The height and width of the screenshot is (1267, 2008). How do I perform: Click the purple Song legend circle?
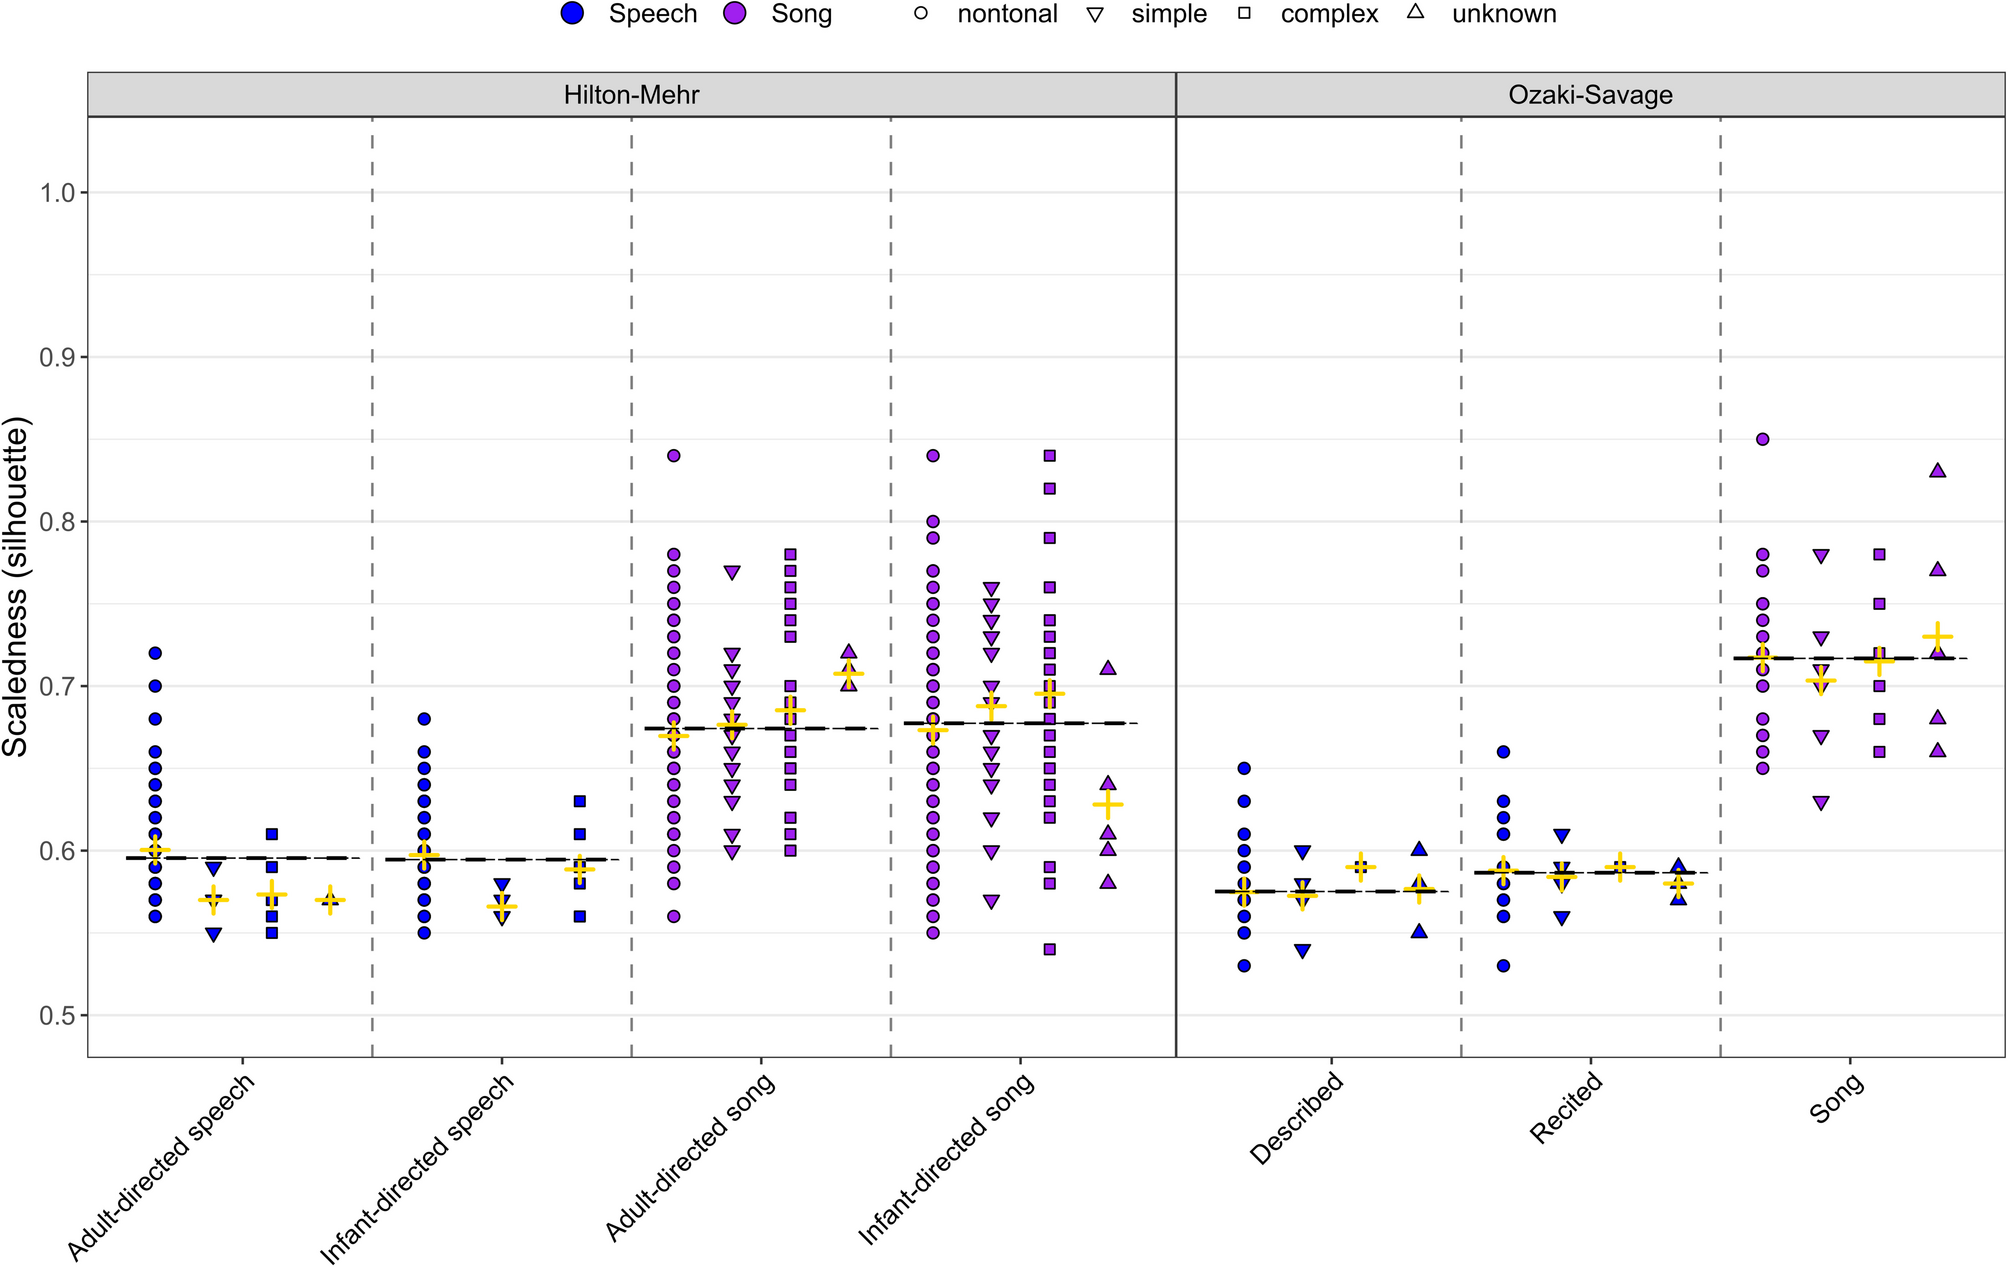[736, 14]
